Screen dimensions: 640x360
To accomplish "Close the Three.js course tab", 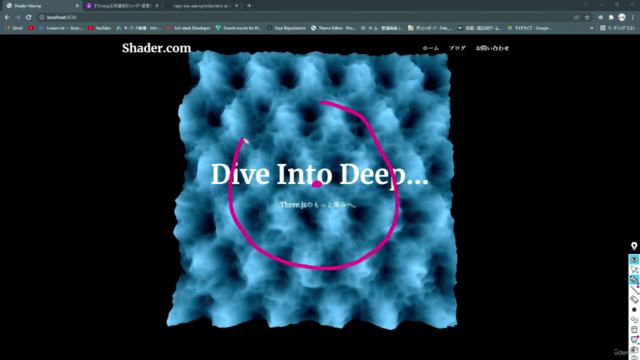I will point(157,6).
